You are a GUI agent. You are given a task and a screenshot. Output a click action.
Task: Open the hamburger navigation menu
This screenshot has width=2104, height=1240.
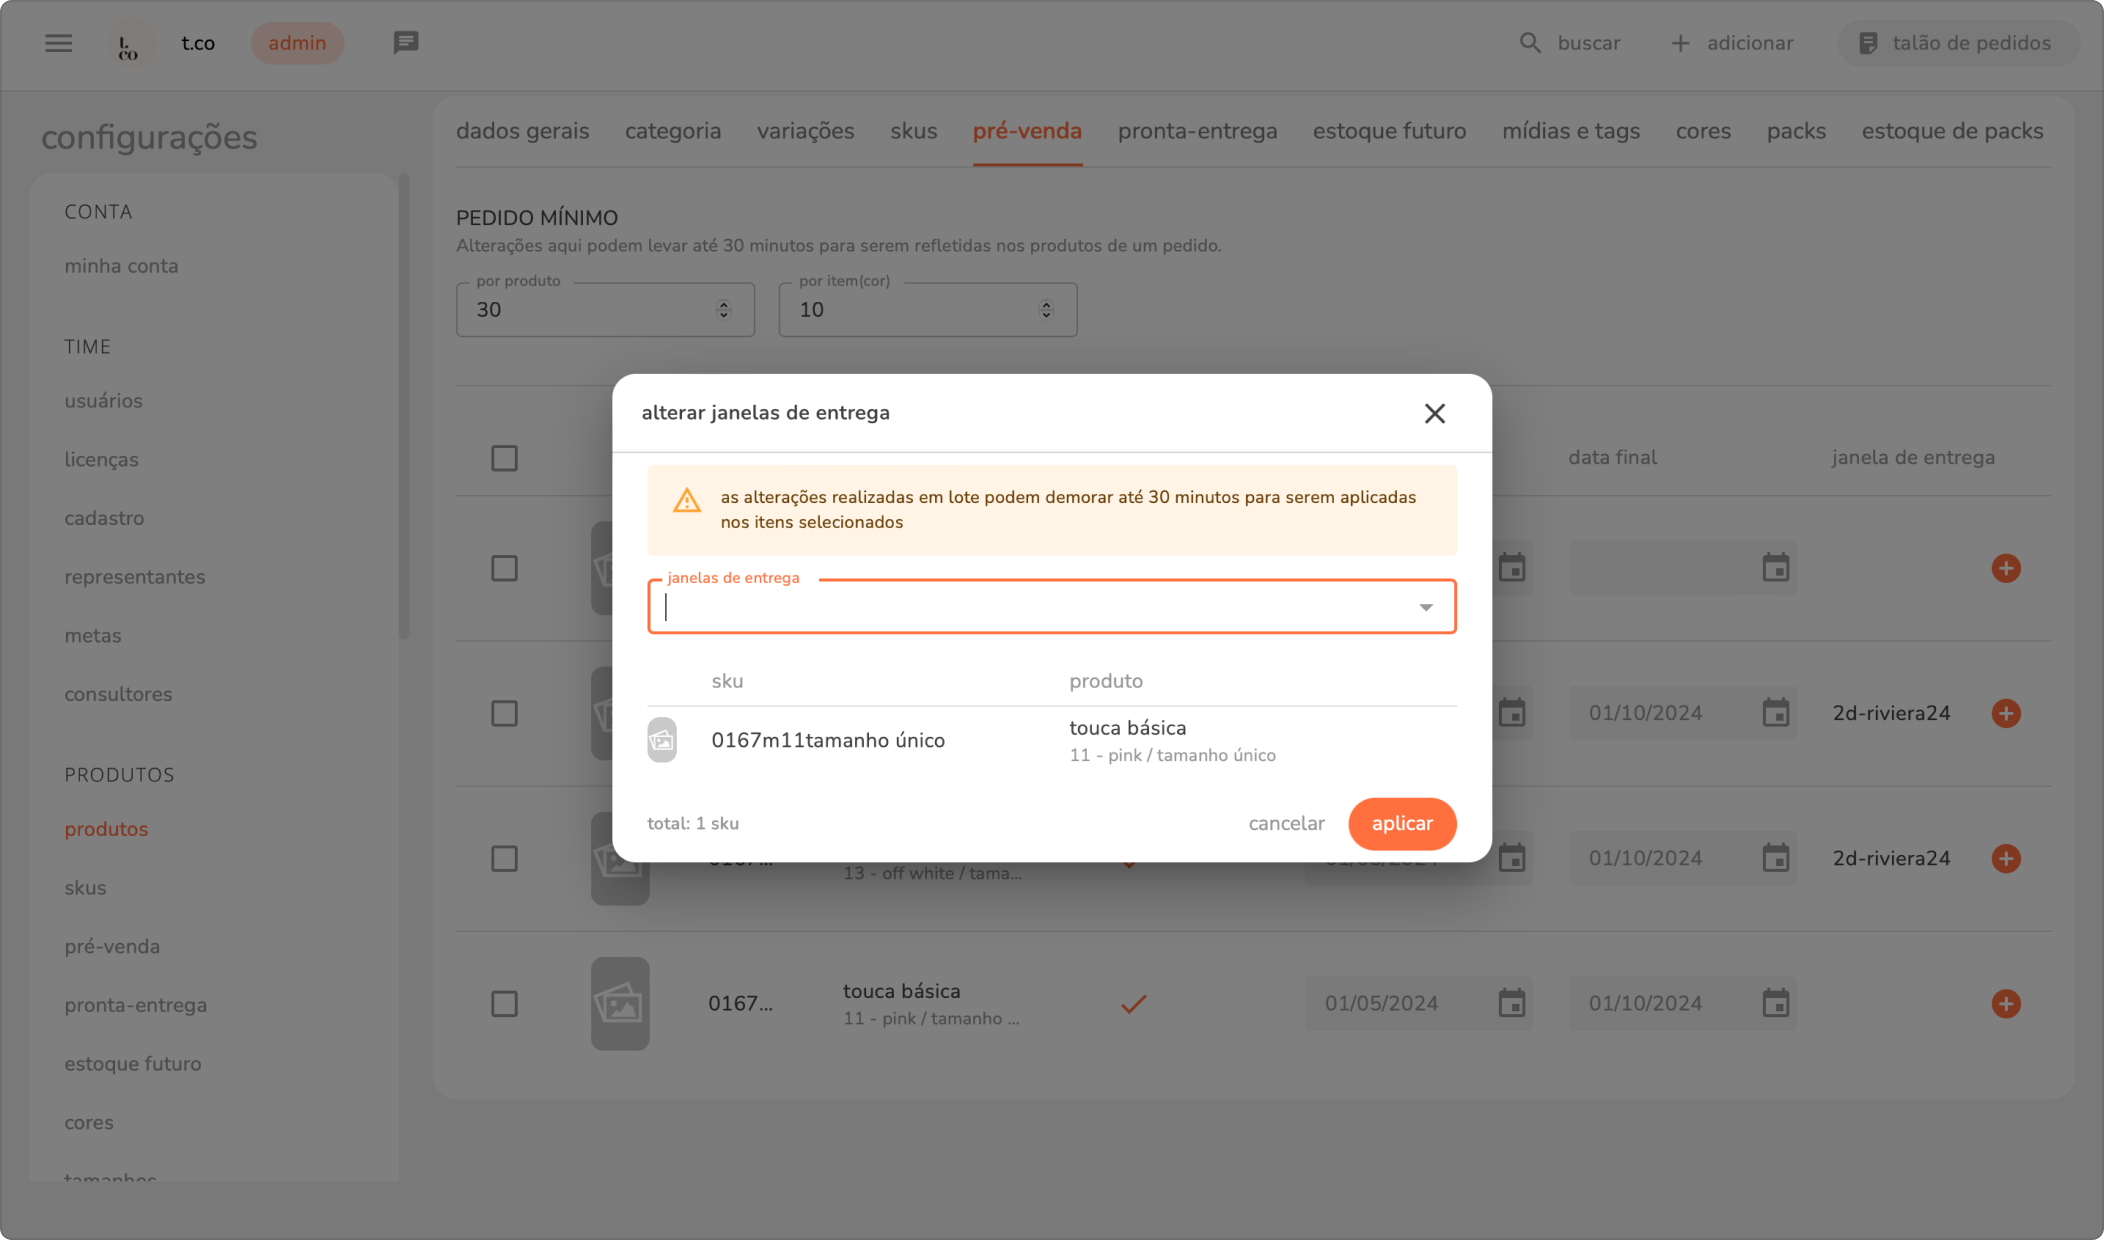click(x=58, y=43)
